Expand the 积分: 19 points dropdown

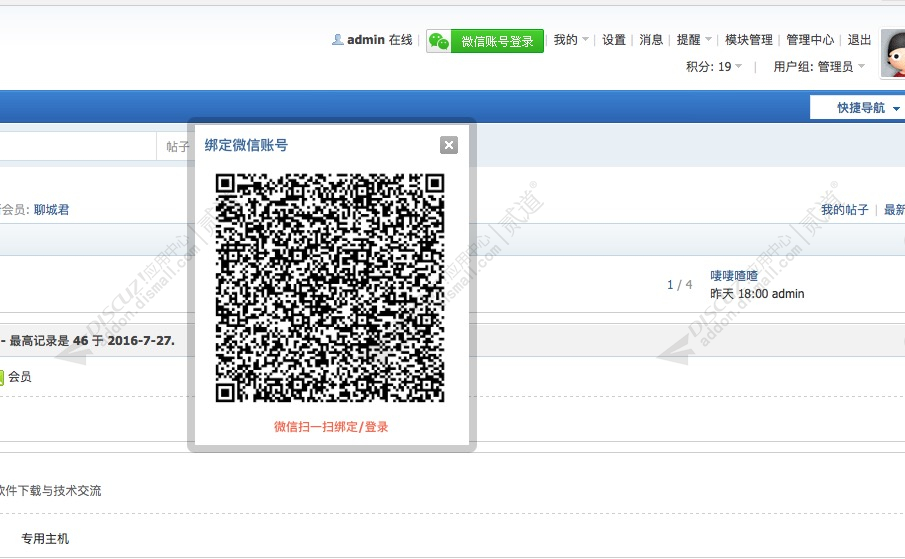click(714, 67)
